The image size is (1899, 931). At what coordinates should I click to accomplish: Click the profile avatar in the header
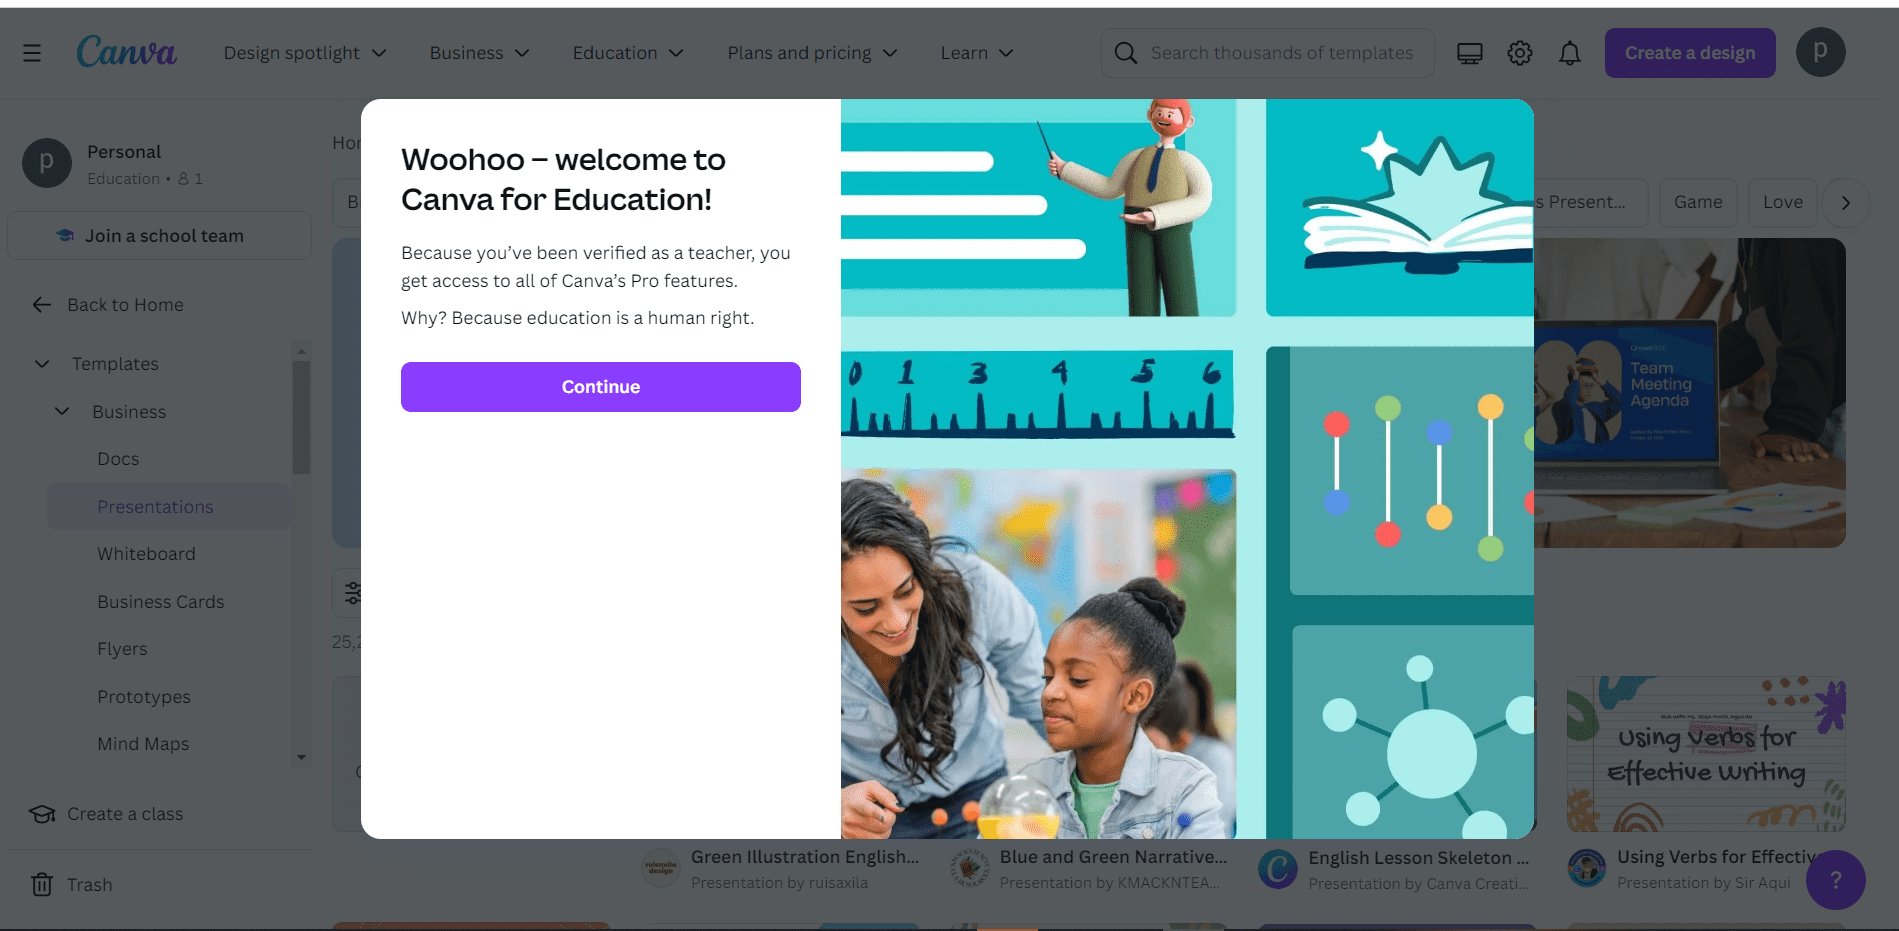coord(1820,52)
